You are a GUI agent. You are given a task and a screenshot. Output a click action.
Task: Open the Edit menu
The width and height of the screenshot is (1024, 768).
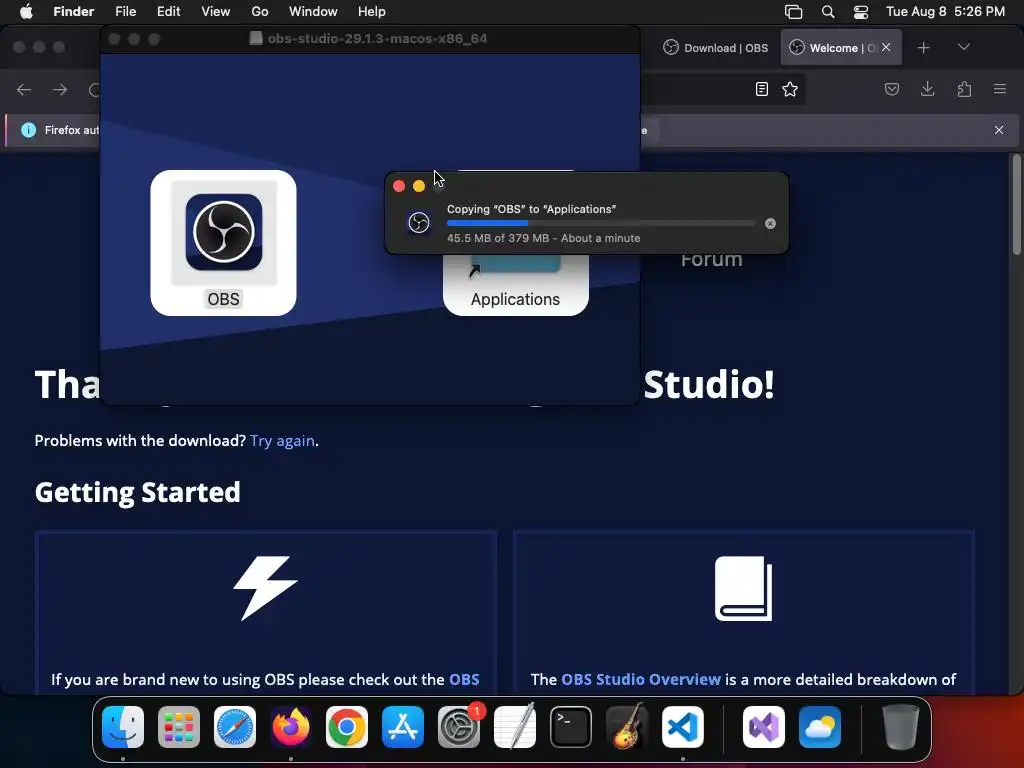coord(168,12)
